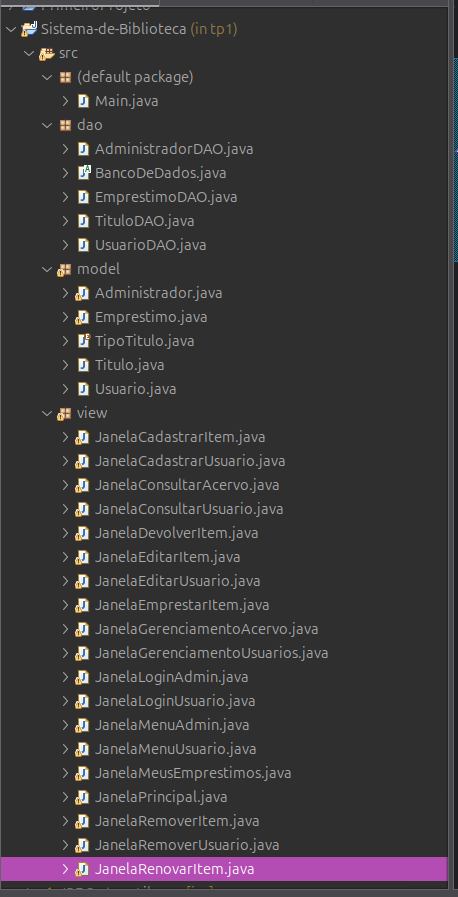This screenshot has width=458, height=897.
Task: Select JanelaGerenciamentoAcervo.java file name
Action: [x=207, y=629]
